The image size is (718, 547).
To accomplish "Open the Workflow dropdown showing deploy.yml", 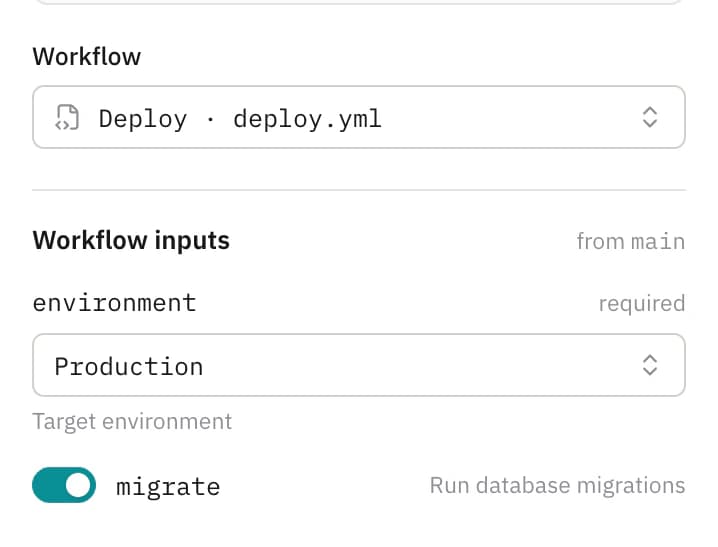I will point(359,117).
